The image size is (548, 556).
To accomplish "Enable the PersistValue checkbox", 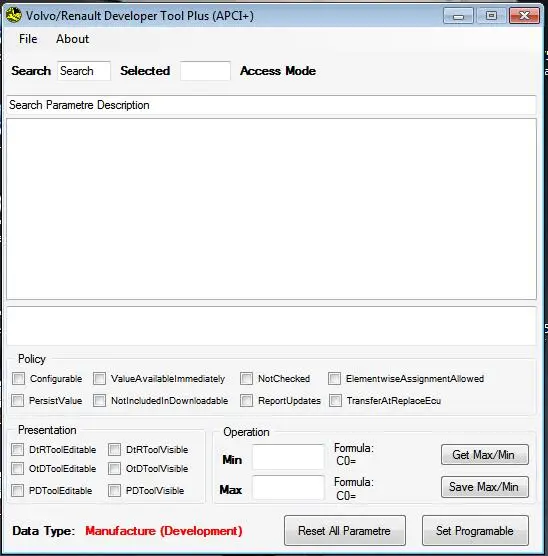I will point(17,401).
